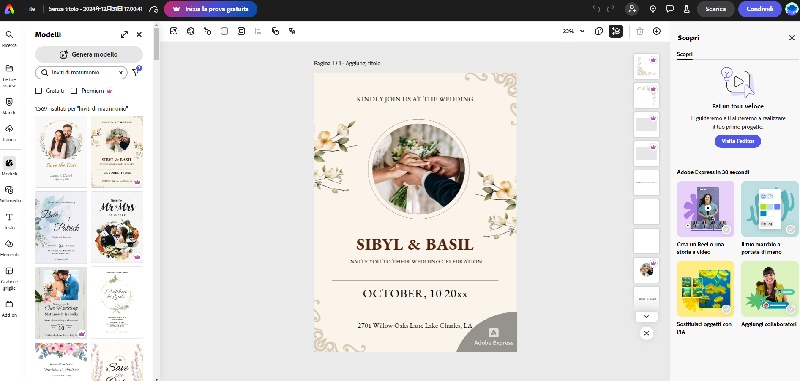This screenshot has width=800, height=381.
Task: Click the Inizia la prova gratuita button
Action: point(210,9)
